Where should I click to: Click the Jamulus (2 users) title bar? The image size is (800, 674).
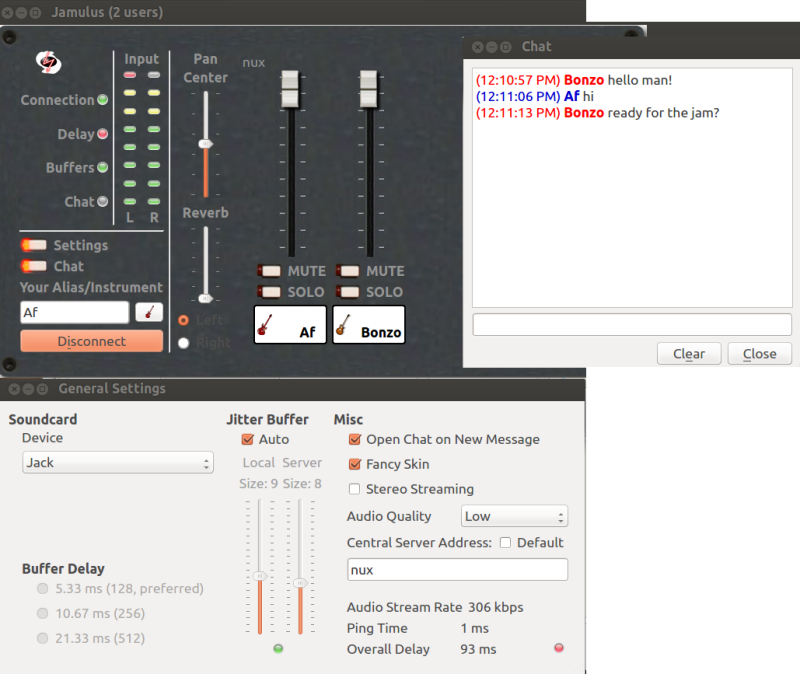click(x=293, y=12)
